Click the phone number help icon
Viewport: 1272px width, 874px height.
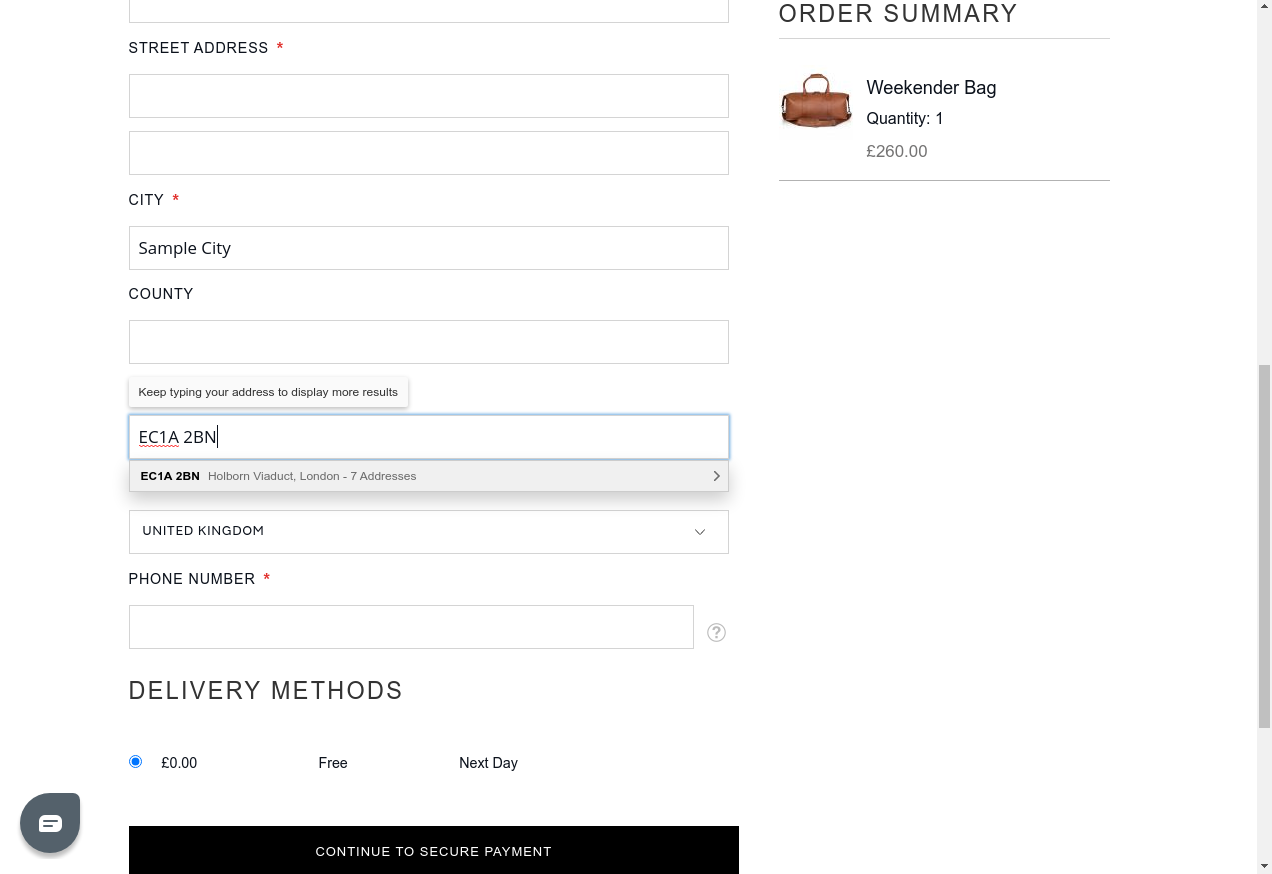pyautogui.click(x=716, y=632)
